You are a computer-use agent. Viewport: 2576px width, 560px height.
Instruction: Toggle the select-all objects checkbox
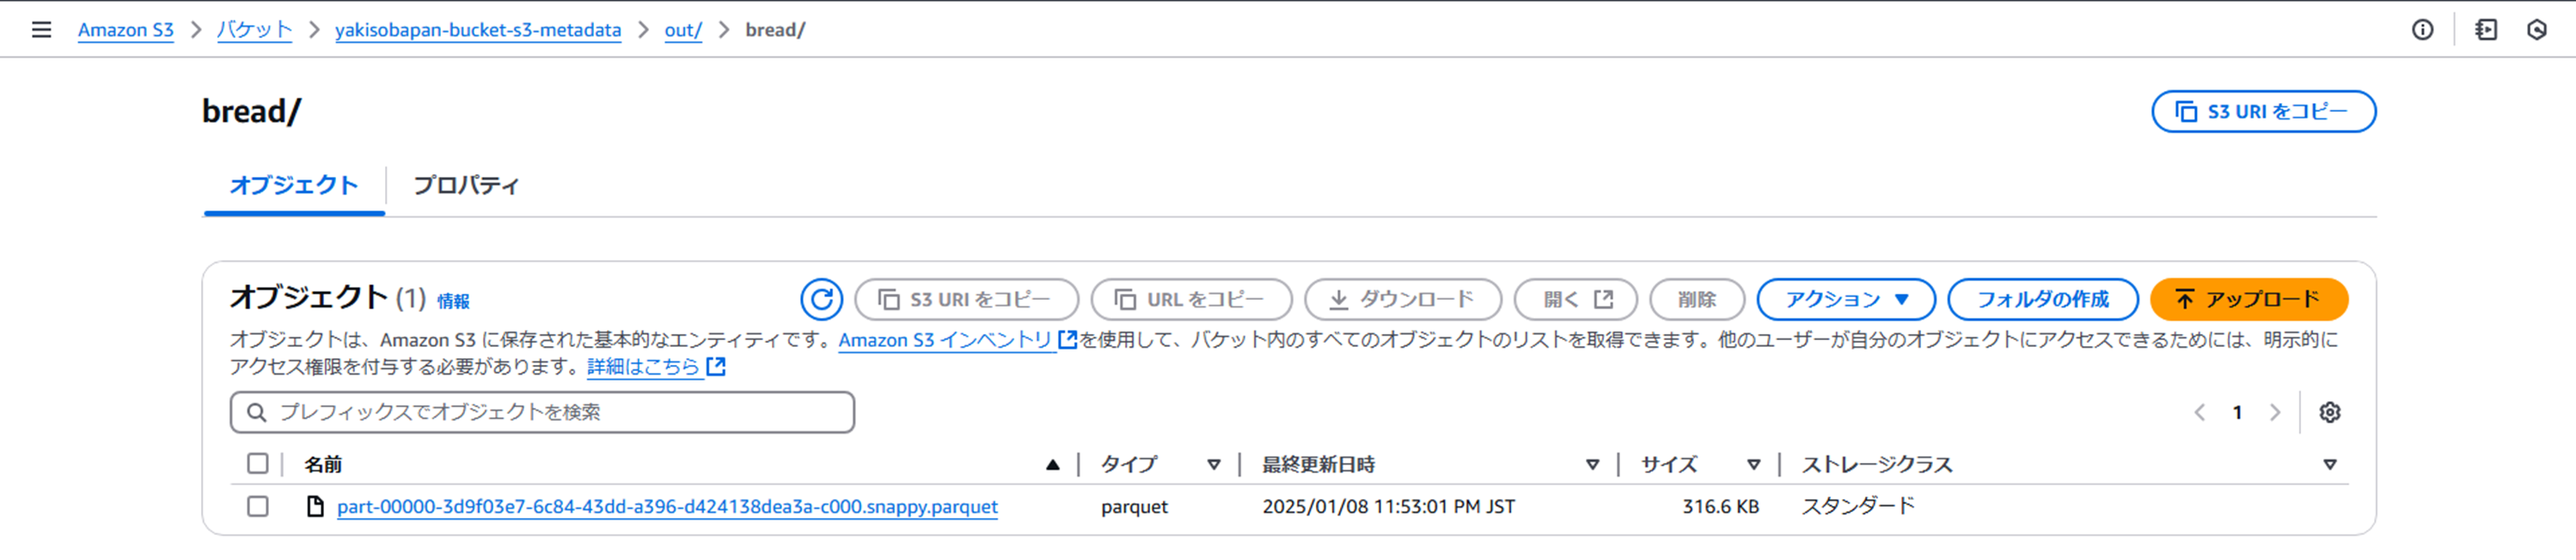(x=258, y=463)
